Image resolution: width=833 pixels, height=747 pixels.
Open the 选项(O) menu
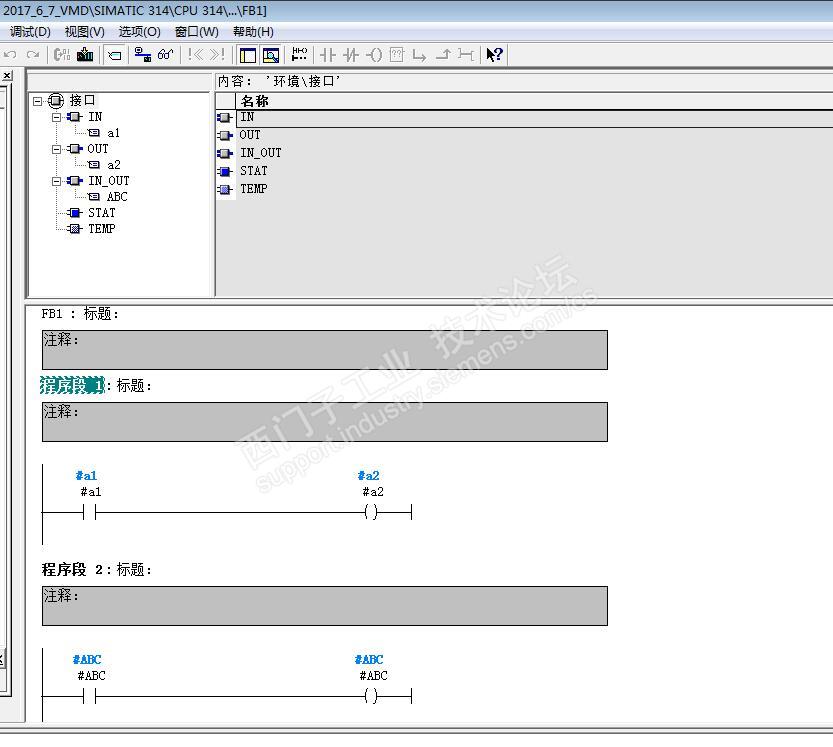click(139, 32)
